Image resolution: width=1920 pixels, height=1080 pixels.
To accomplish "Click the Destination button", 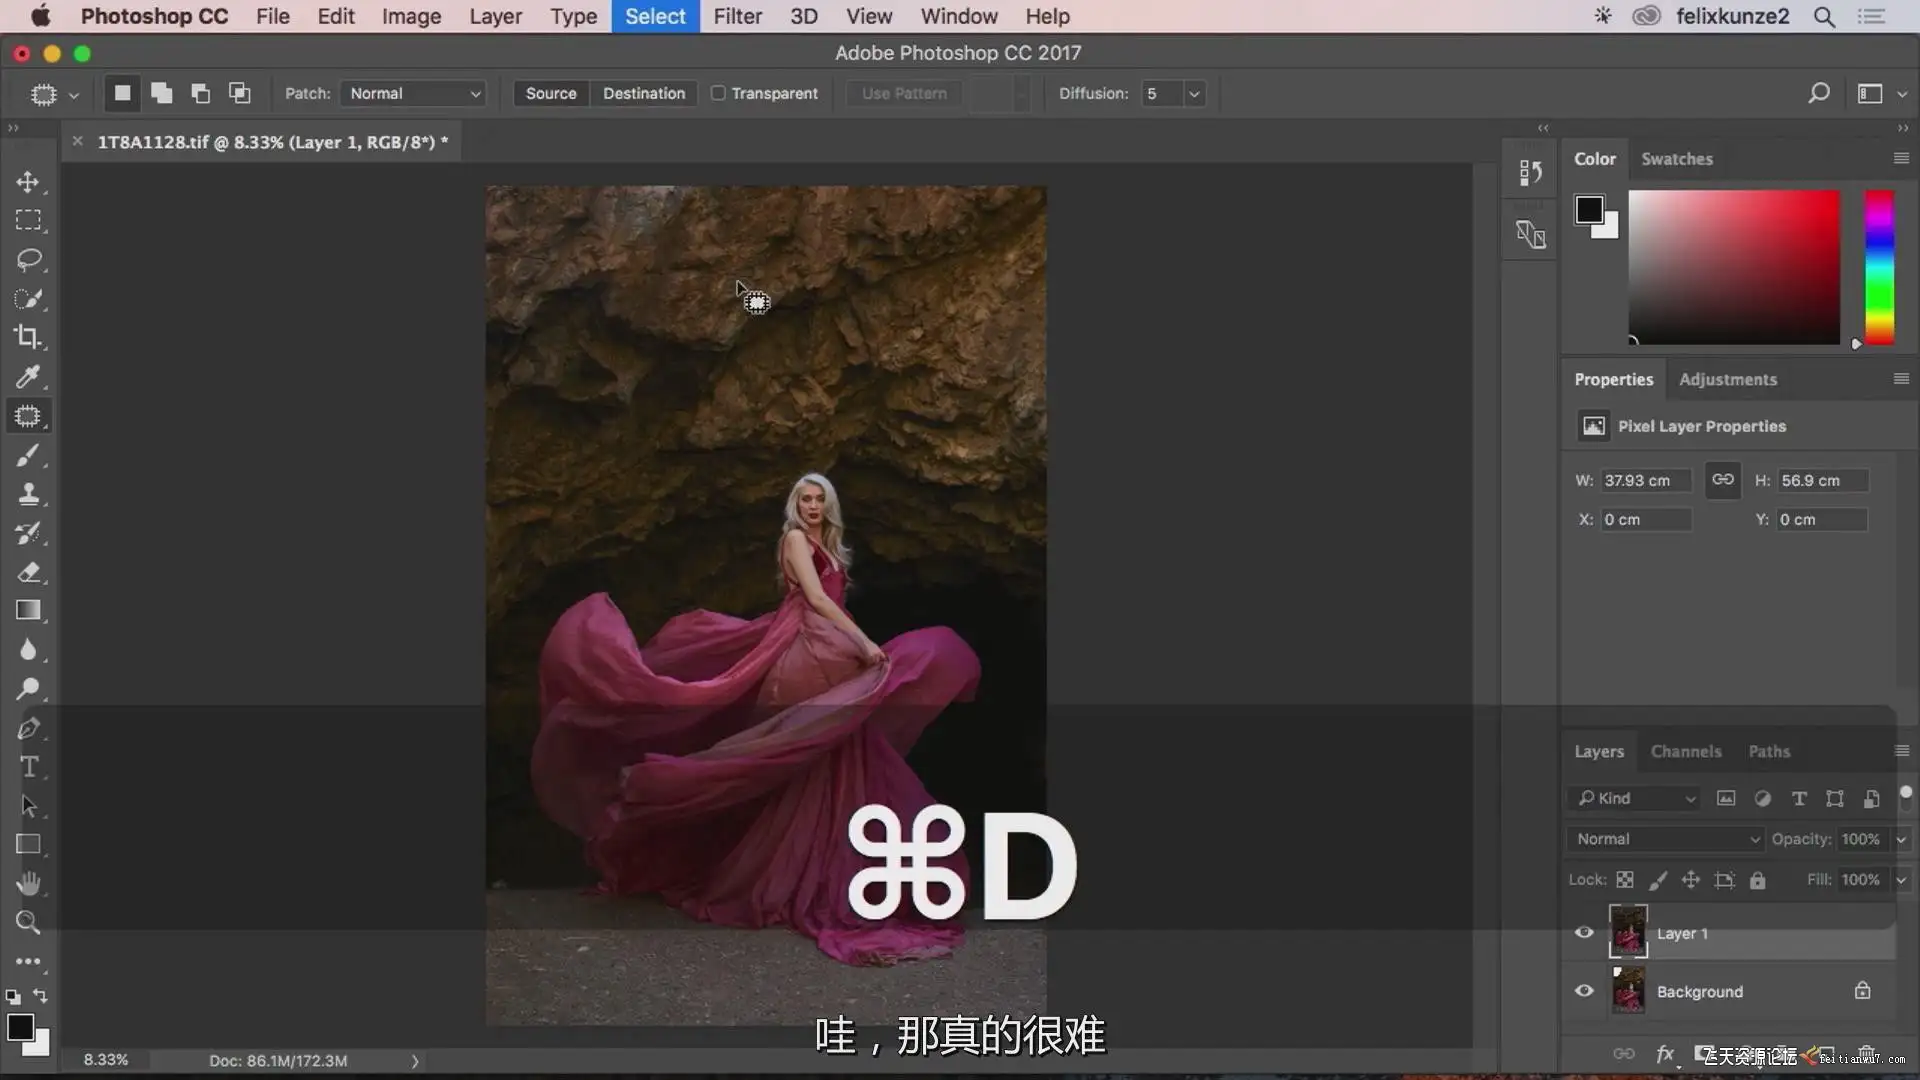I will (643, 93).
